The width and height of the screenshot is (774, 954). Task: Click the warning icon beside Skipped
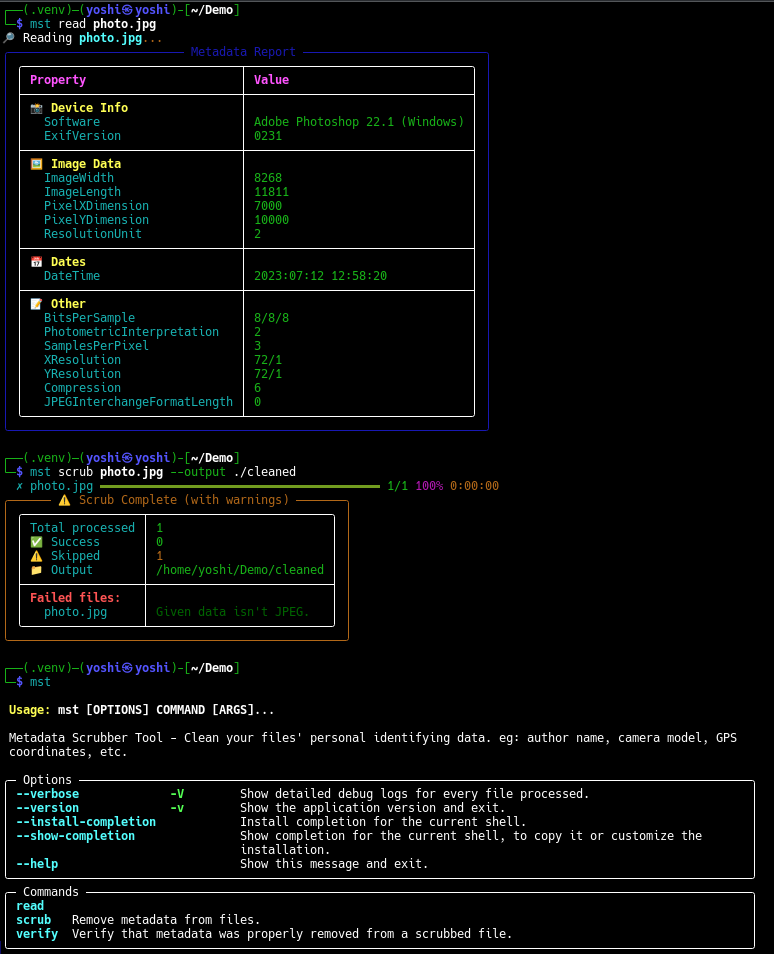(x=37, y=556)
